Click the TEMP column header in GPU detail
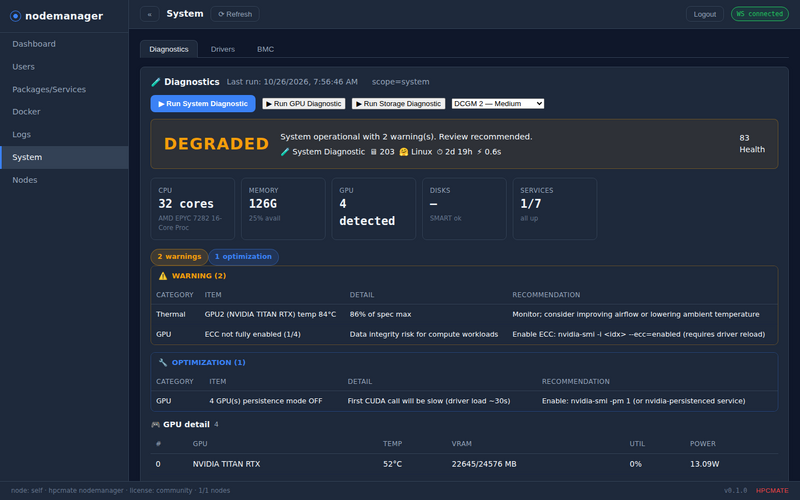This screenshot has height=500, width=800. (x=392, y=444)
